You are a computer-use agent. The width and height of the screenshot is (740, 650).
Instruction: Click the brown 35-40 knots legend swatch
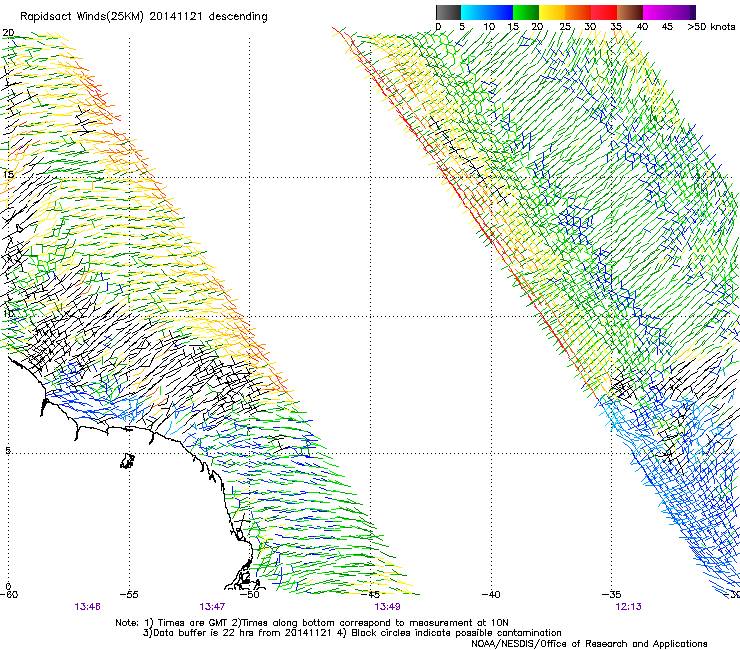point(630,12)
